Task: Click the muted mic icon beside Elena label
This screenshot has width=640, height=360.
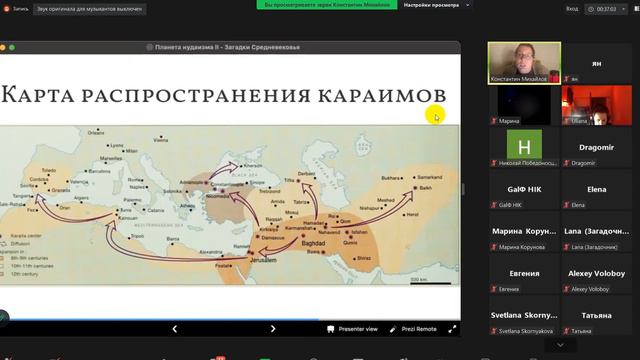Action: tap(566, 205)
